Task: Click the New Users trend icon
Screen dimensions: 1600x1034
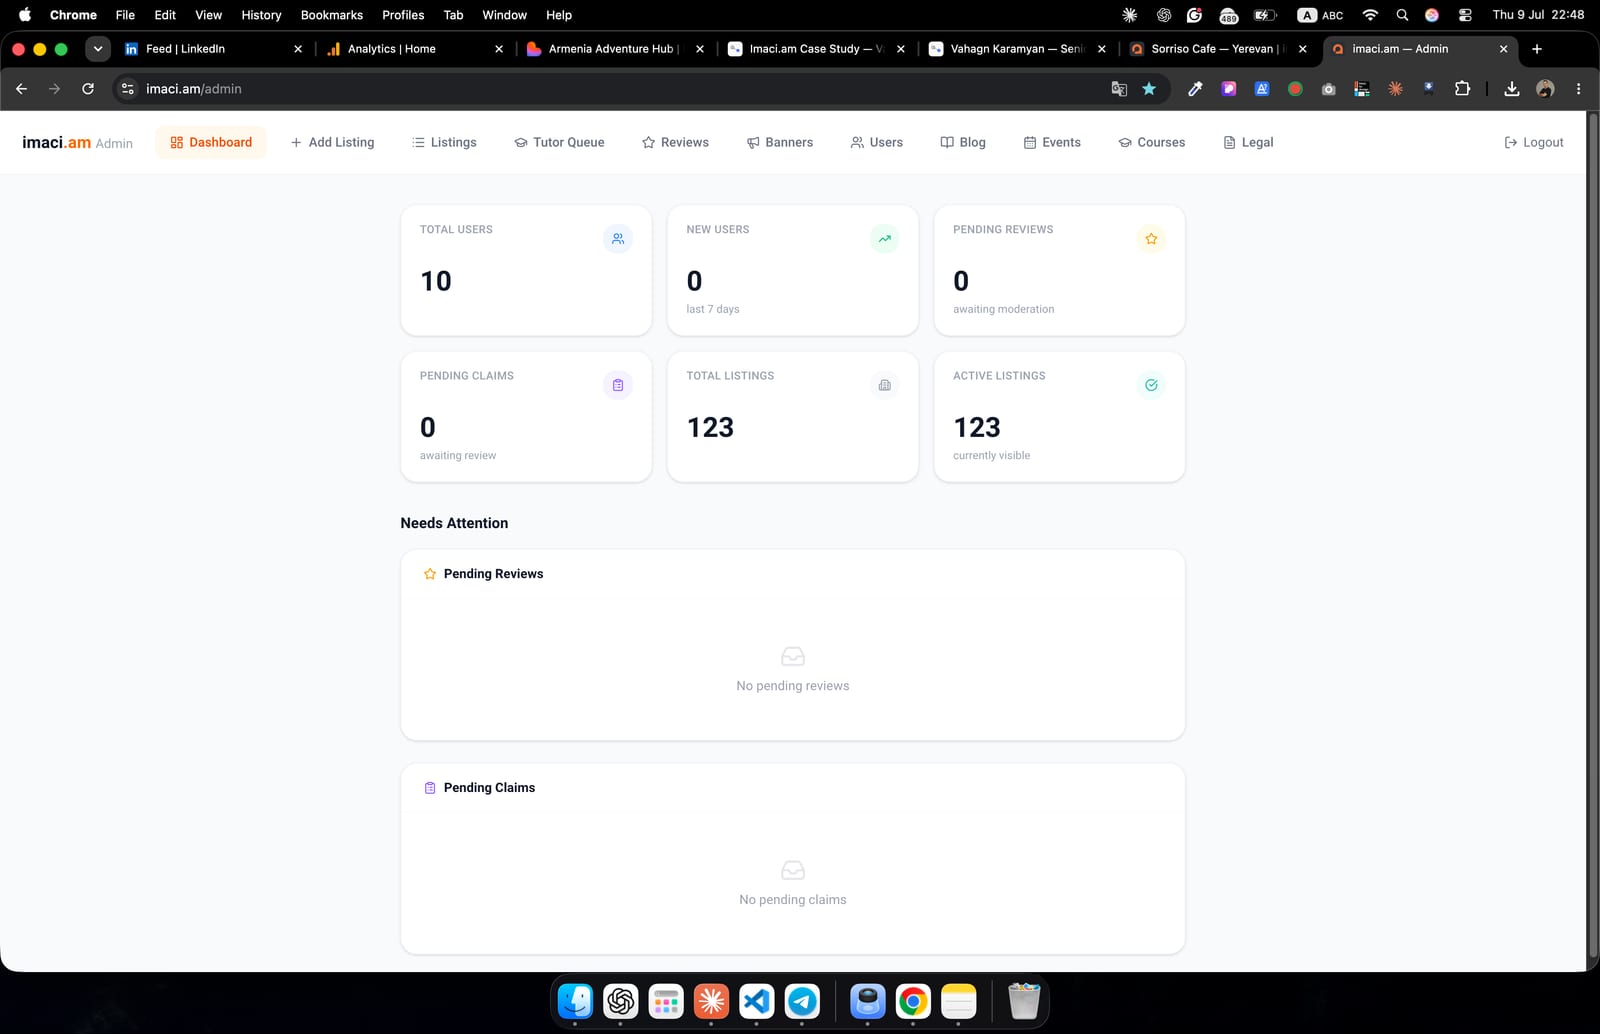Action: pos(885,239)
